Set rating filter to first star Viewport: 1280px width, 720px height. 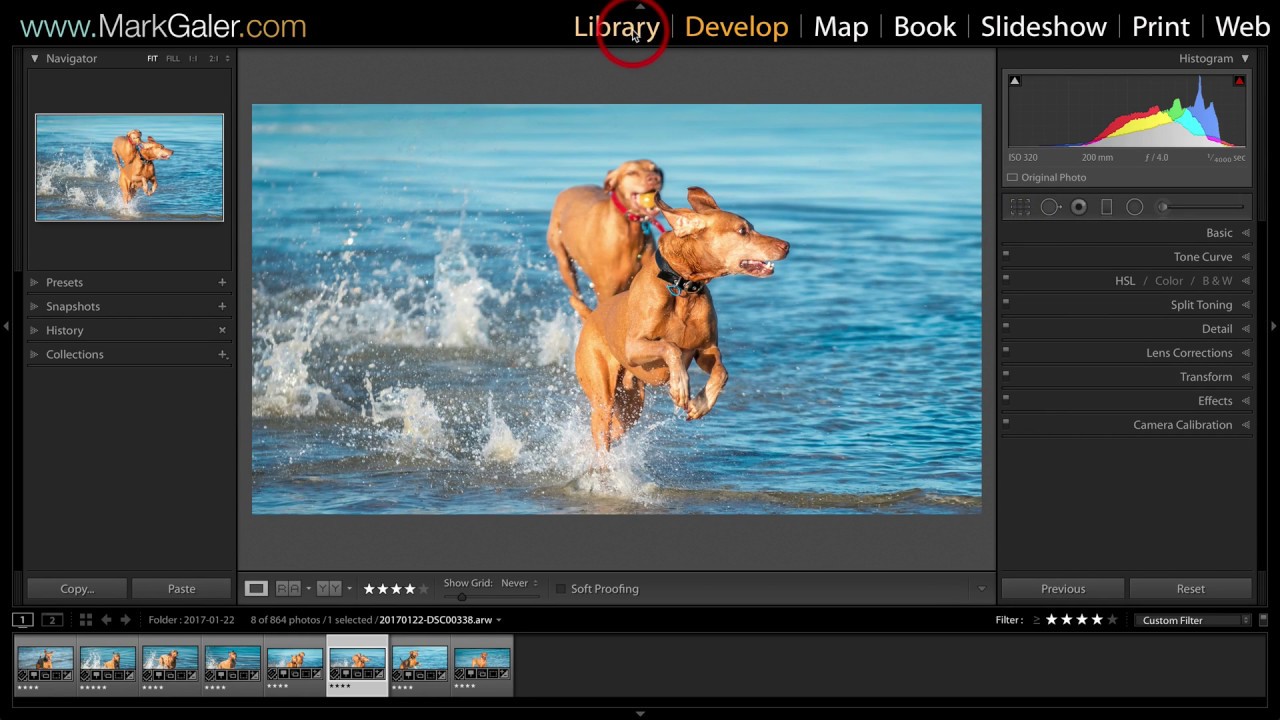(x=1051, y=620)
